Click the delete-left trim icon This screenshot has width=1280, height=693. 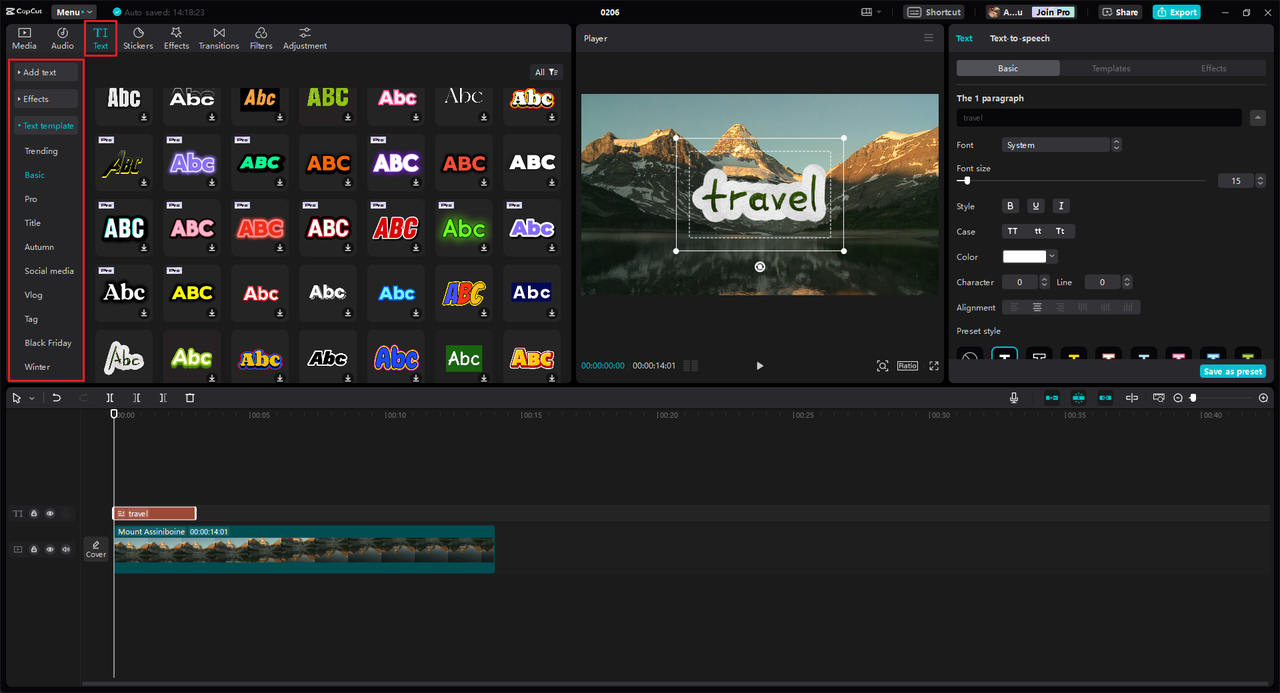(137, 398)
